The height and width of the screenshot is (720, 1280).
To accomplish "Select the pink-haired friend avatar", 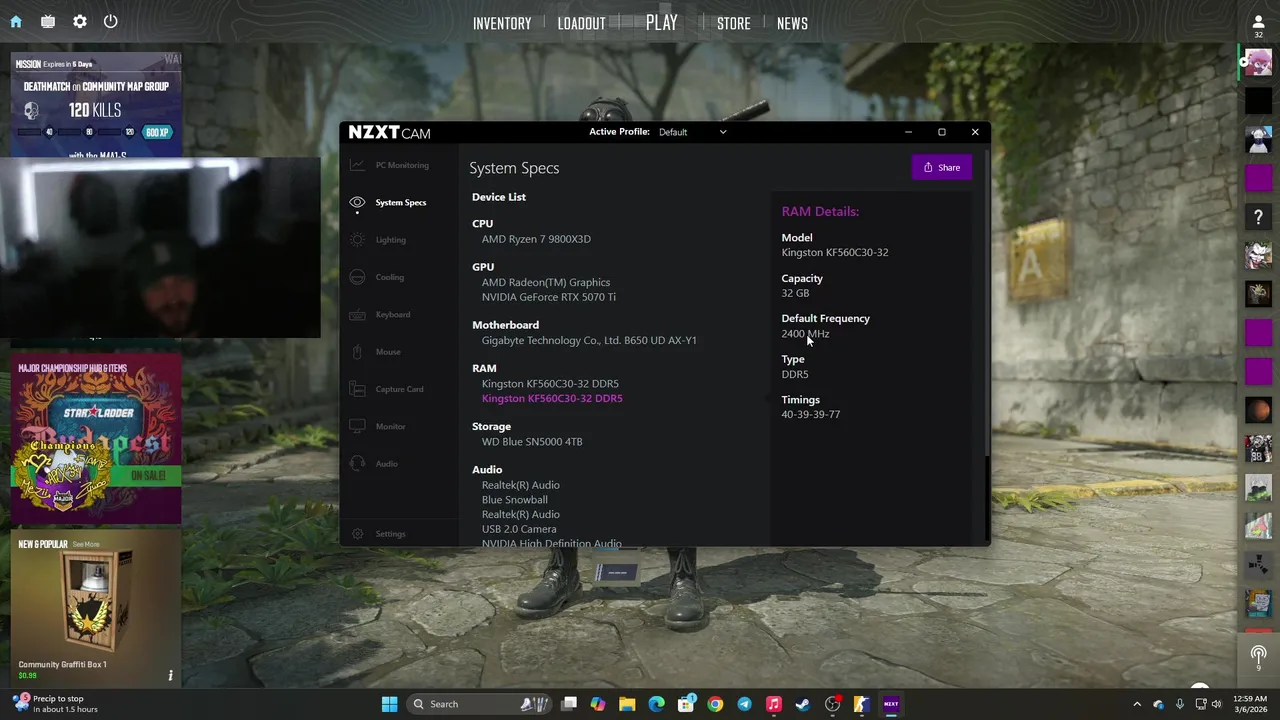I will [1258, 63].
